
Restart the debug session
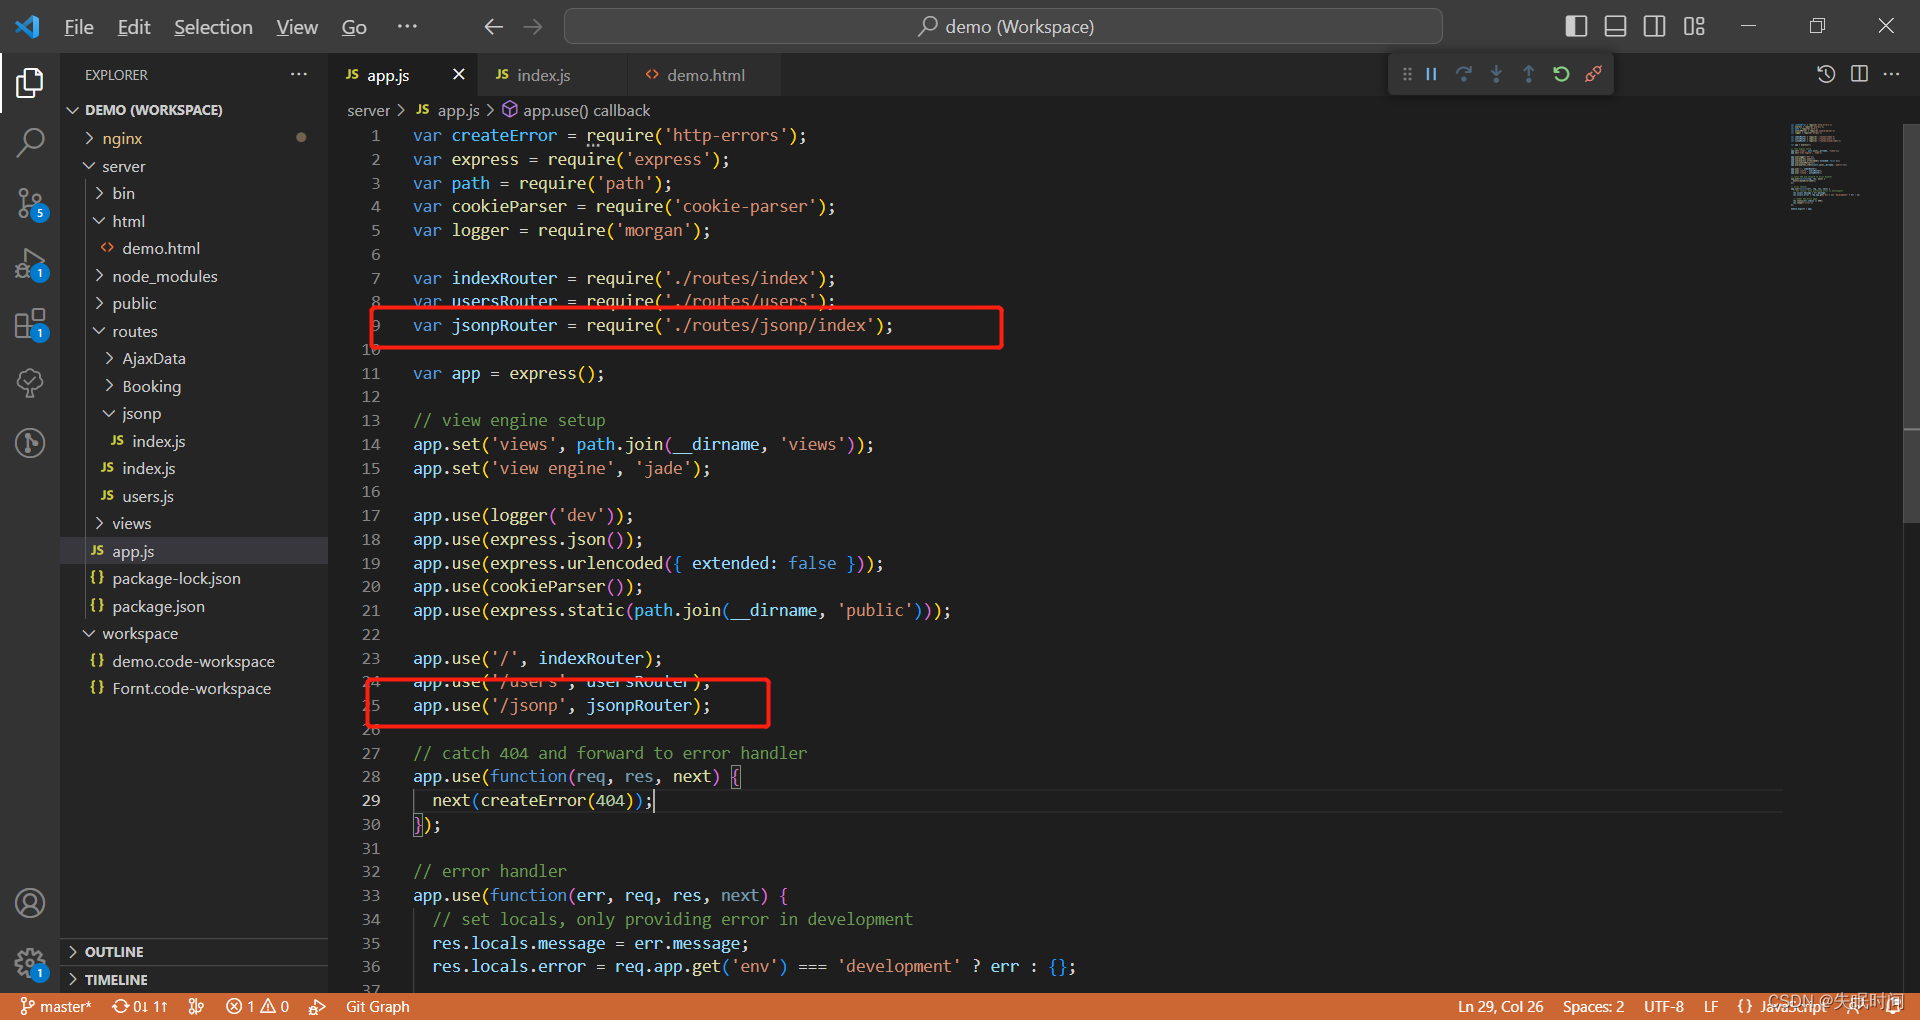[x=1561, y=74]
